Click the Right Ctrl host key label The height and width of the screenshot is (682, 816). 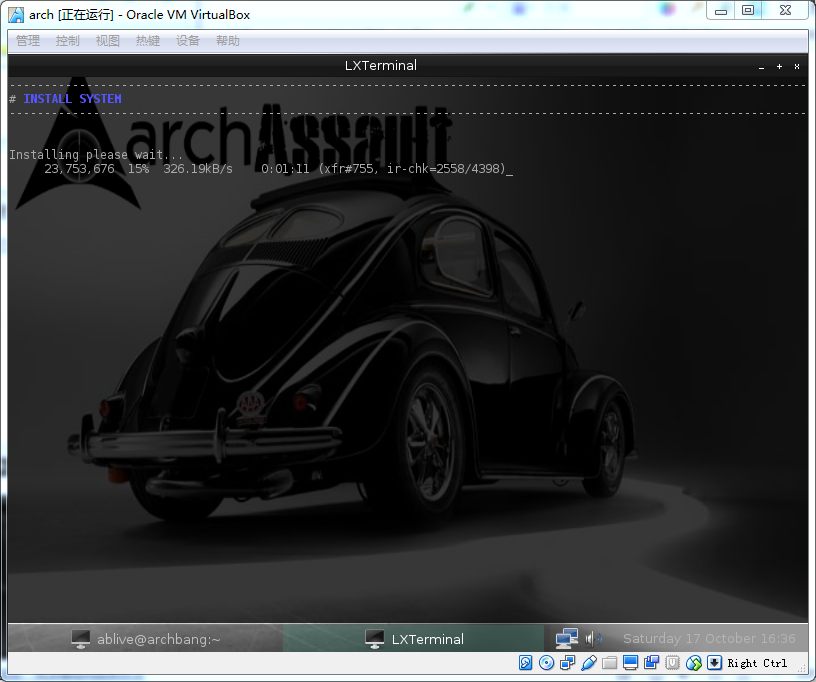[757, 663]
